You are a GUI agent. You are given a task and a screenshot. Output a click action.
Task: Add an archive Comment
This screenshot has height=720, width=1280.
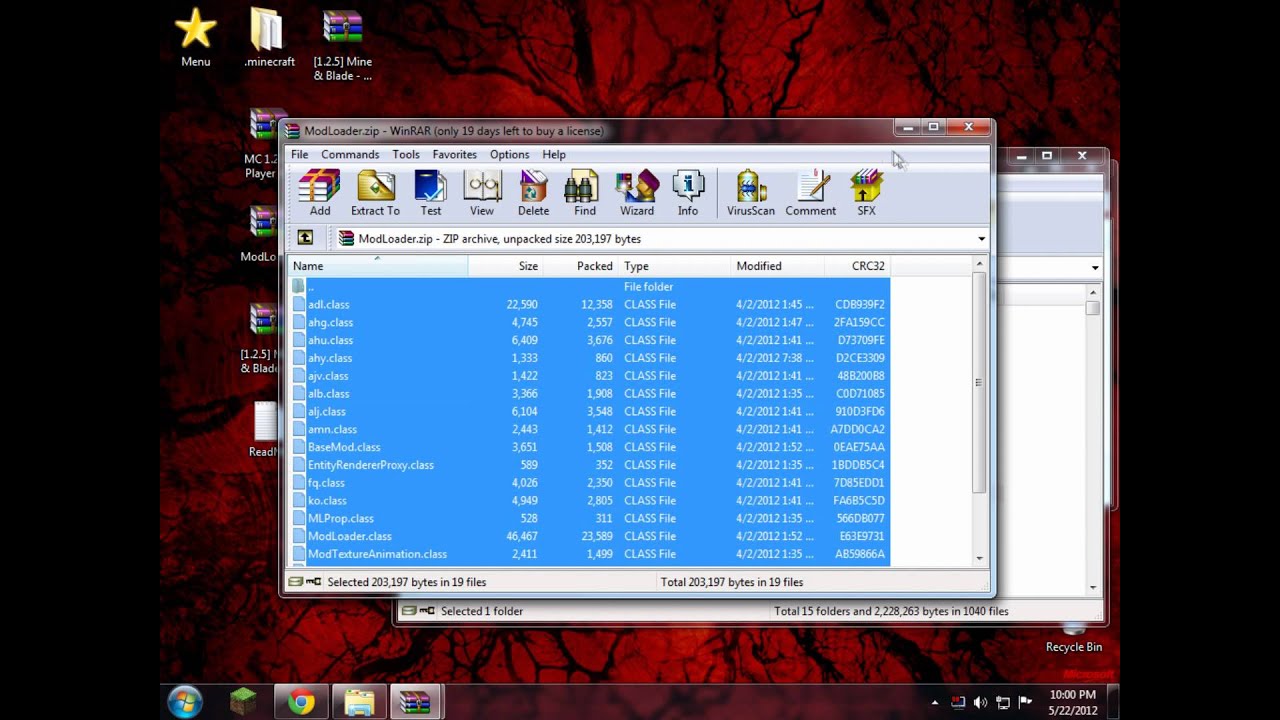(x=811, y=193)
